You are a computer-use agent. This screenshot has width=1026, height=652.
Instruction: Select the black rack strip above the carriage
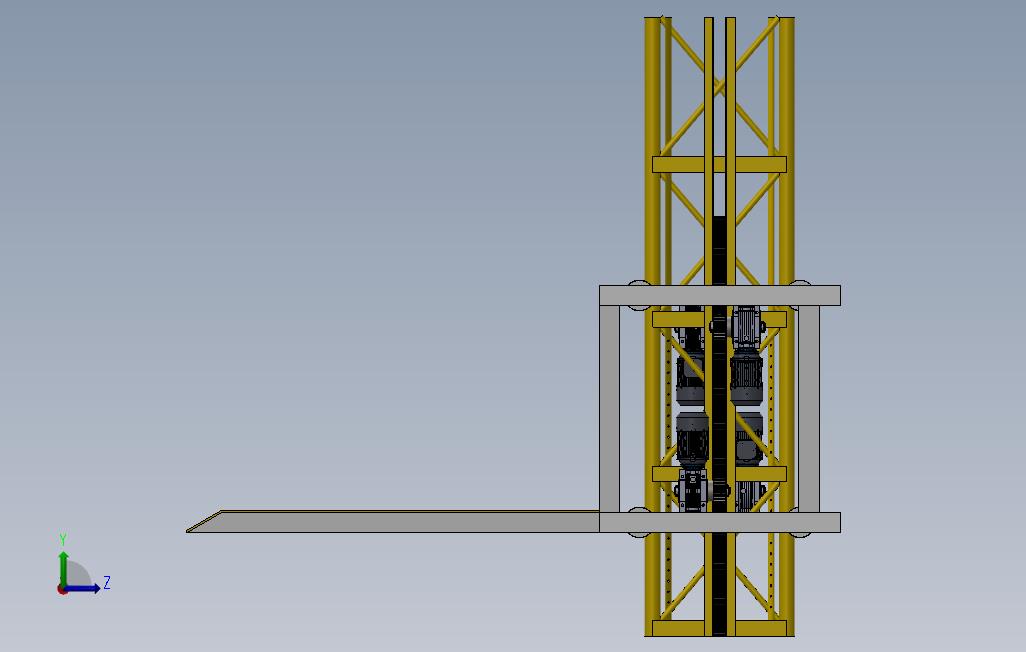point(719,250)
